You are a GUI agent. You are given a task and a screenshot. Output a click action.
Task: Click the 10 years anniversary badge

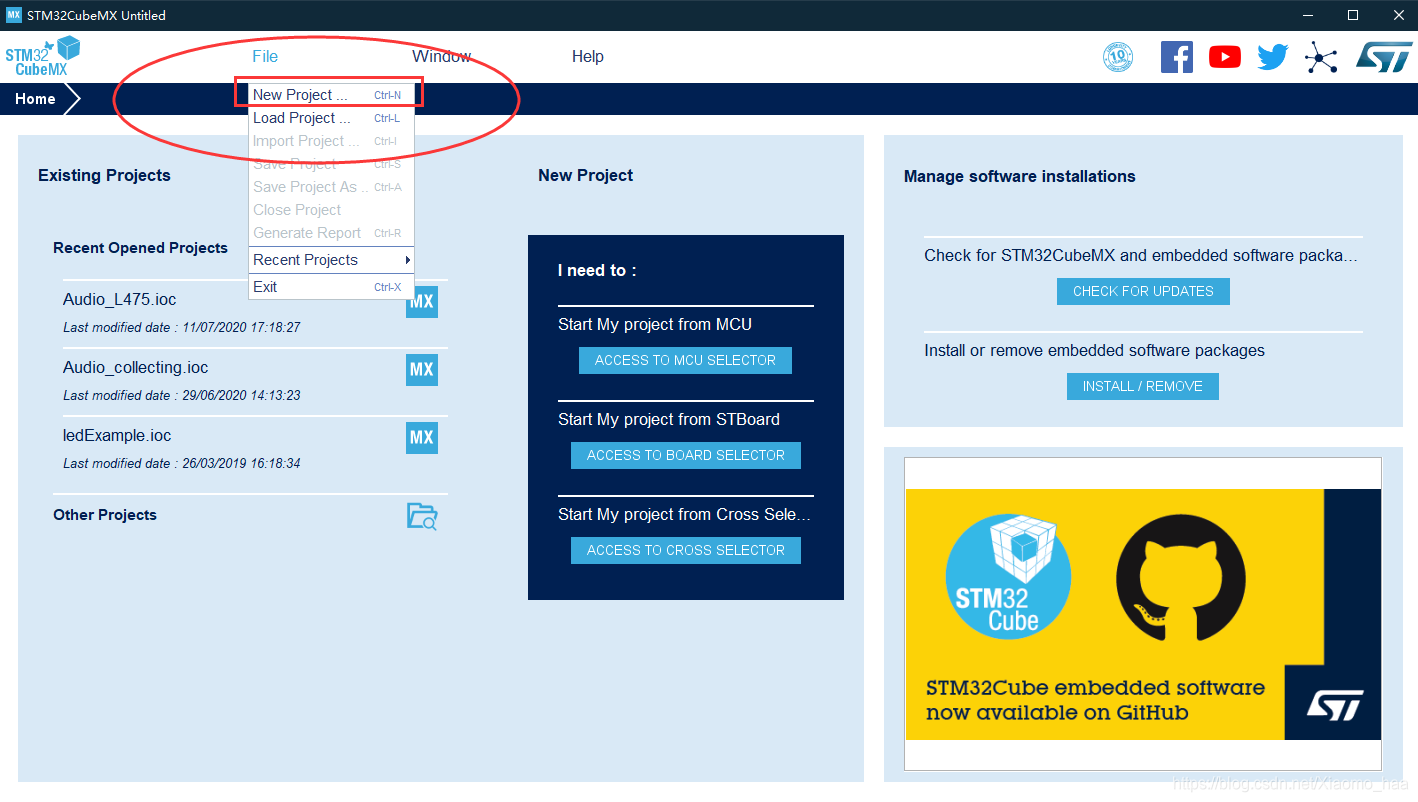[1118, 57]
